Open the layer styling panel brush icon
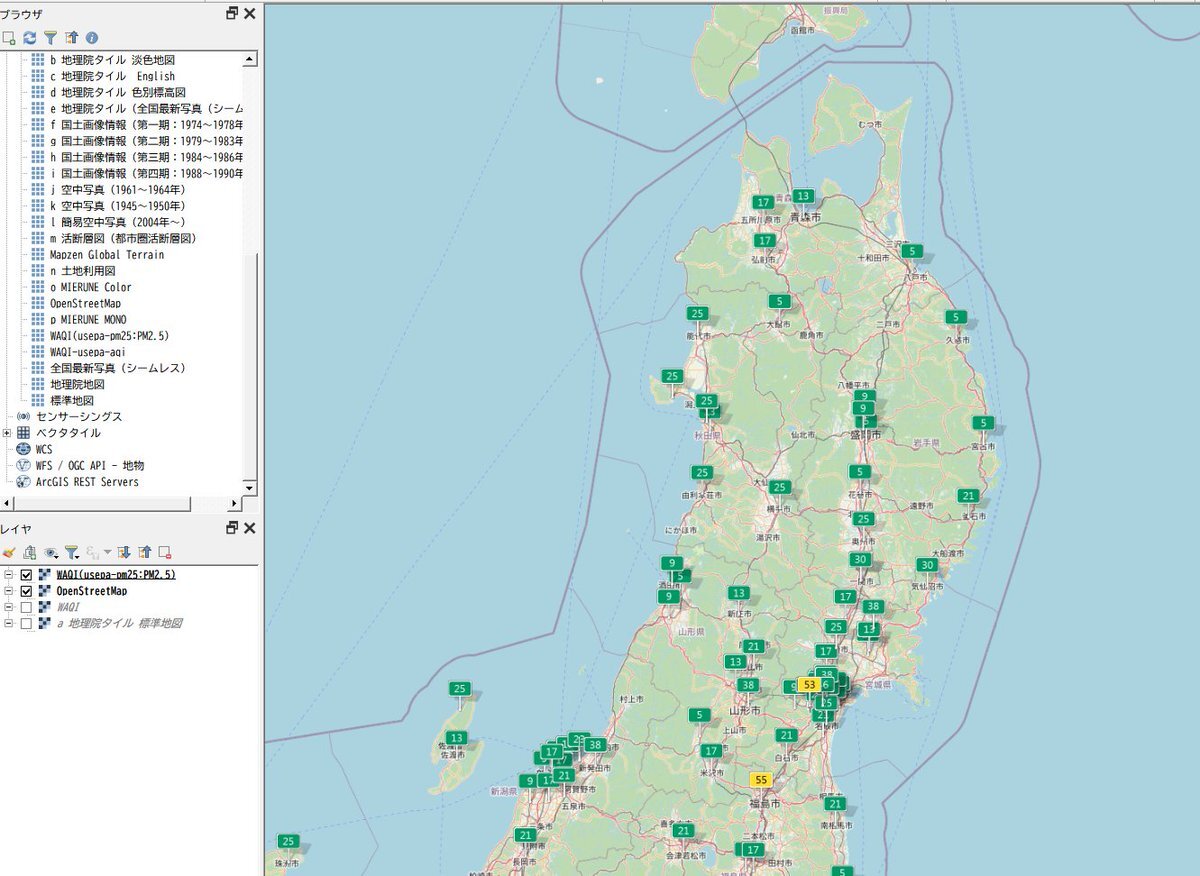Image resolution: width=1200 pixels, height=876 pixels. 9,552
